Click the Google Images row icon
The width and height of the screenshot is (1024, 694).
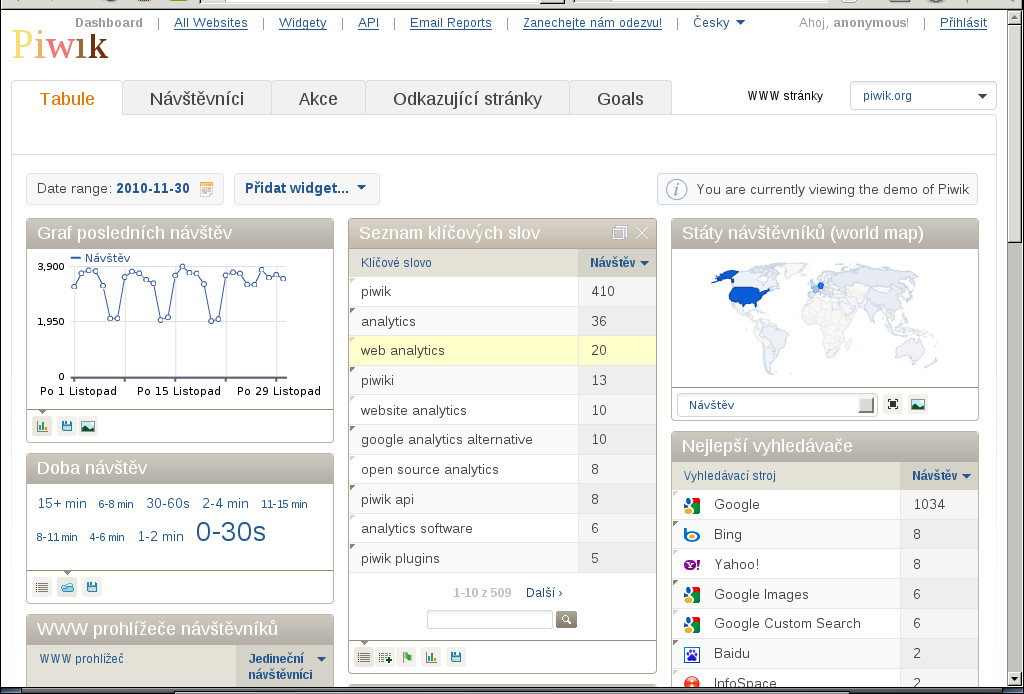click(x=692, y=594)
